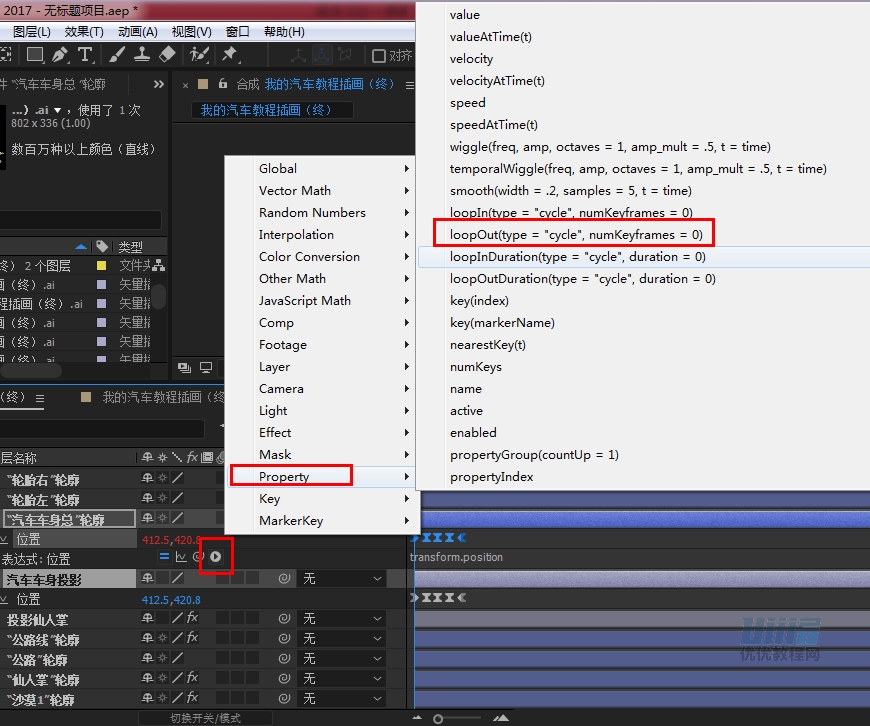Select the Pen tool in toolbar
Screen dimensions: 870x726
click(x=60, y=55)
